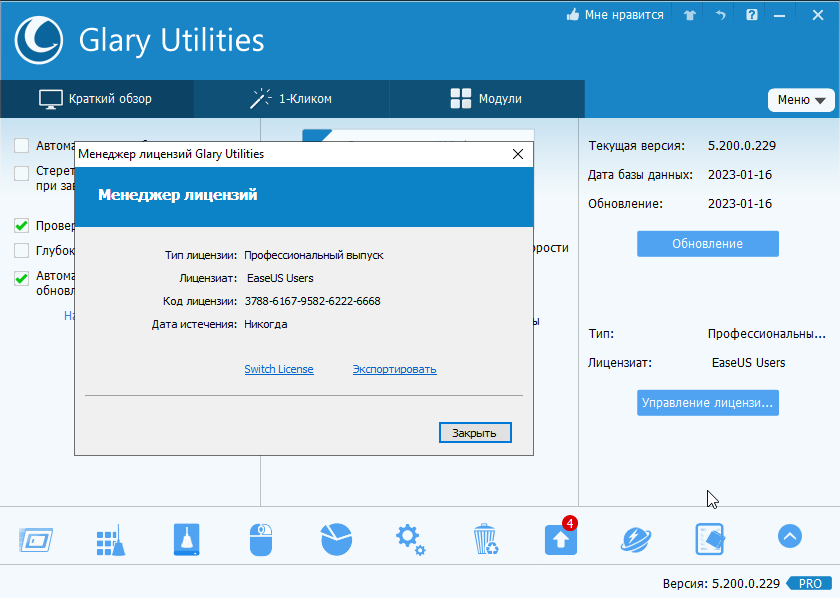Viewport: 840px width, 598px height.
Task: Click the "Обновление" button
Action: pos(708,244)
